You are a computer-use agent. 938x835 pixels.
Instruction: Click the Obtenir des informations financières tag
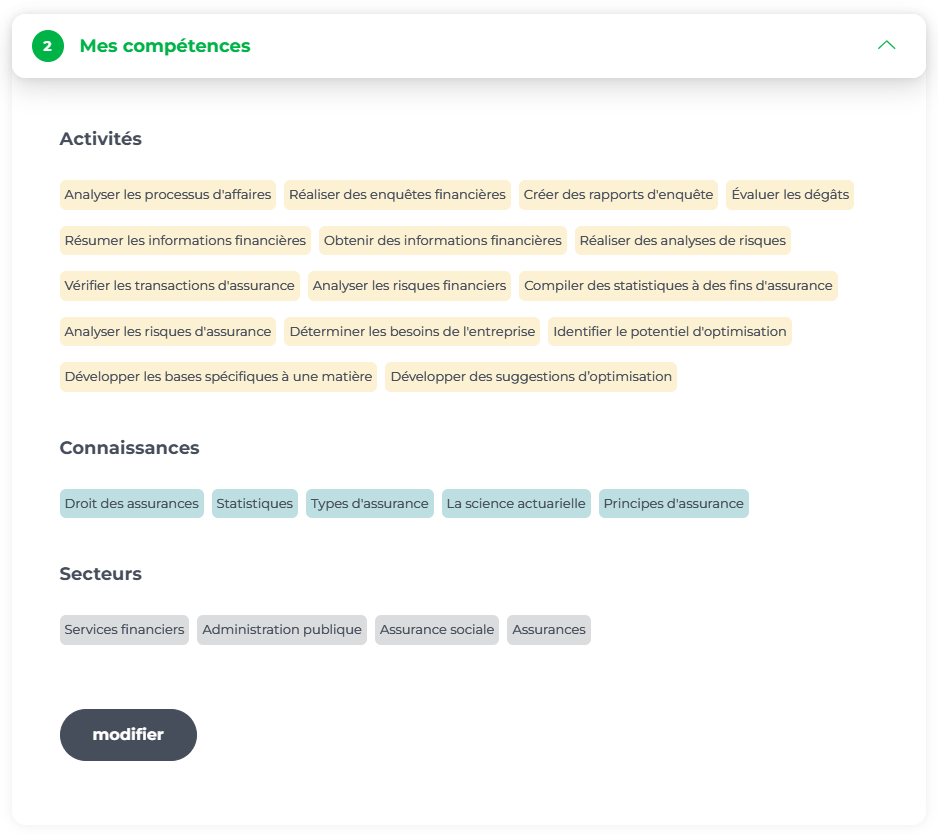click(x=443, y=241)
